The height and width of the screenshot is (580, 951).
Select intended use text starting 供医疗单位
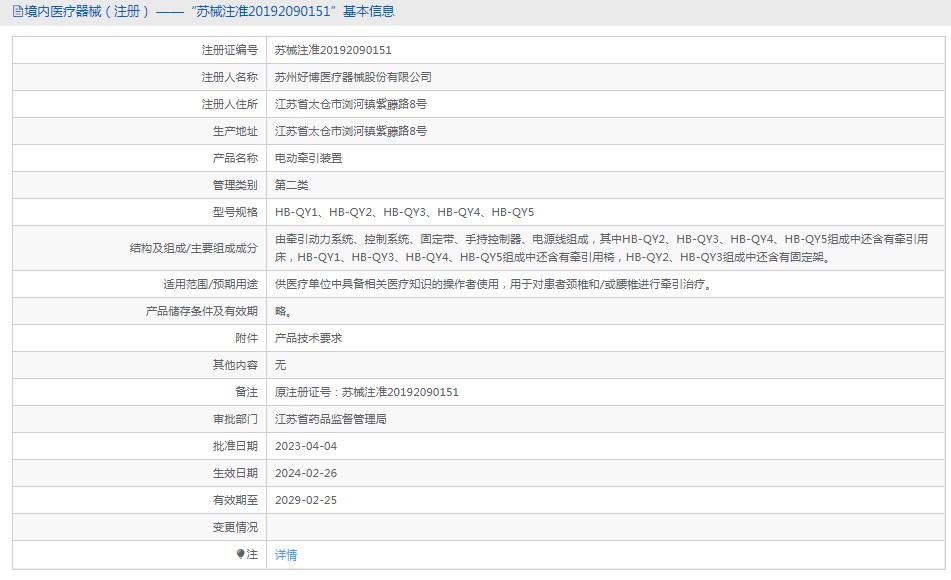(x=494, y=284)
